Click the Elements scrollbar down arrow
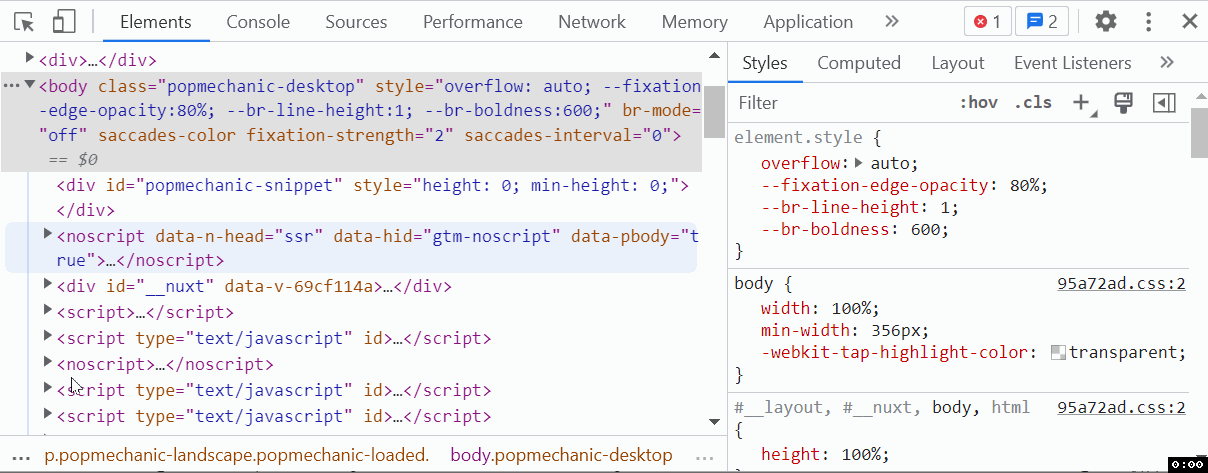The width and height of the screenshot is (1208, 473). (714, 421)
